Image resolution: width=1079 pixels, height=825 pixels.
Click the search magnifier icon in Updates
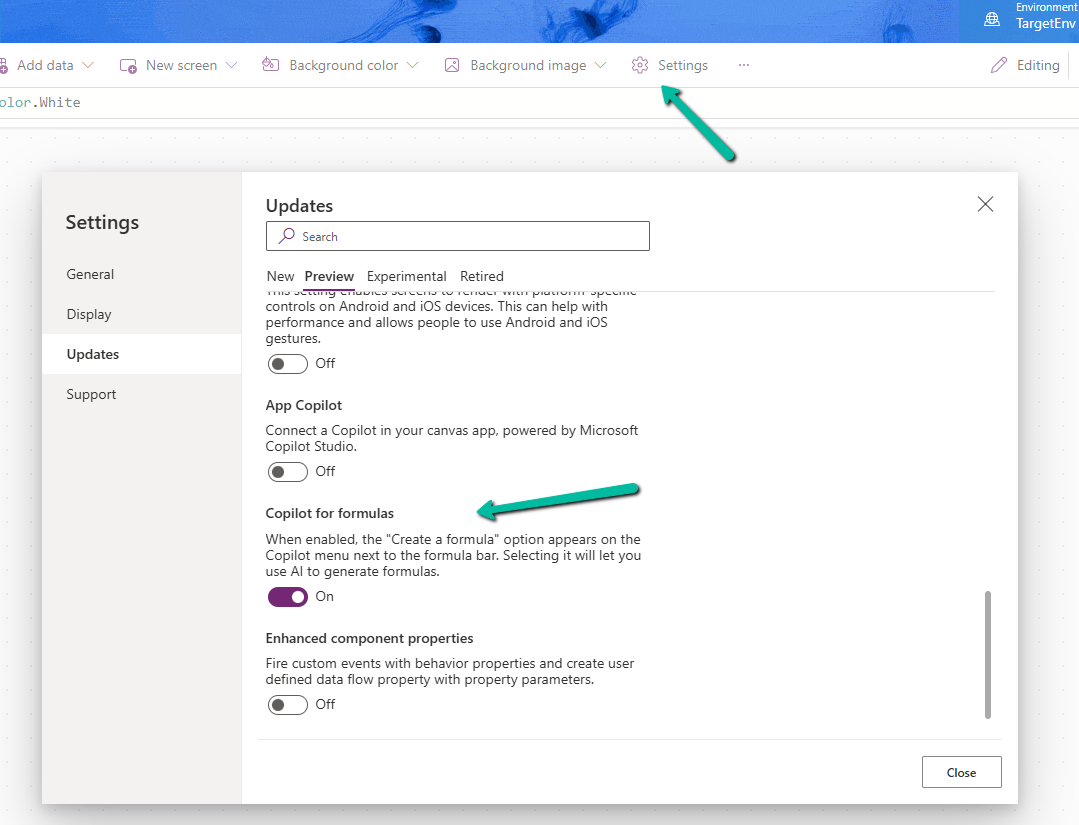(x=287, y=236)
